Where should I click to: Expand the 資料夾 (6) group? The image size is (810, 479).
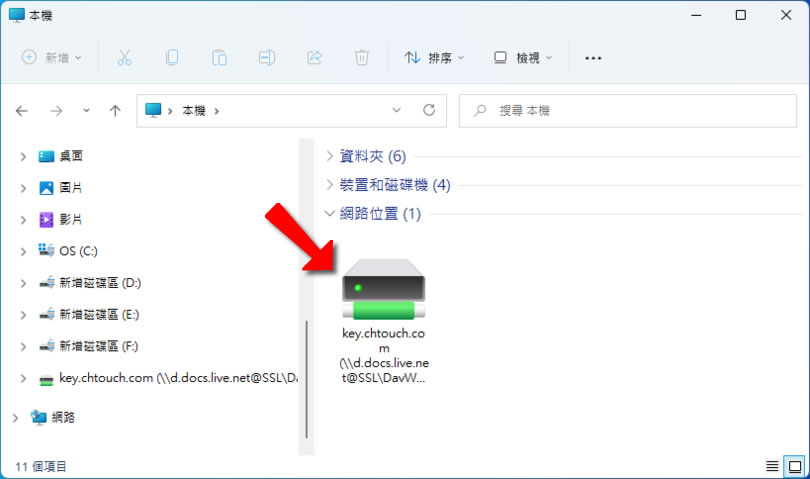point(329,156)
